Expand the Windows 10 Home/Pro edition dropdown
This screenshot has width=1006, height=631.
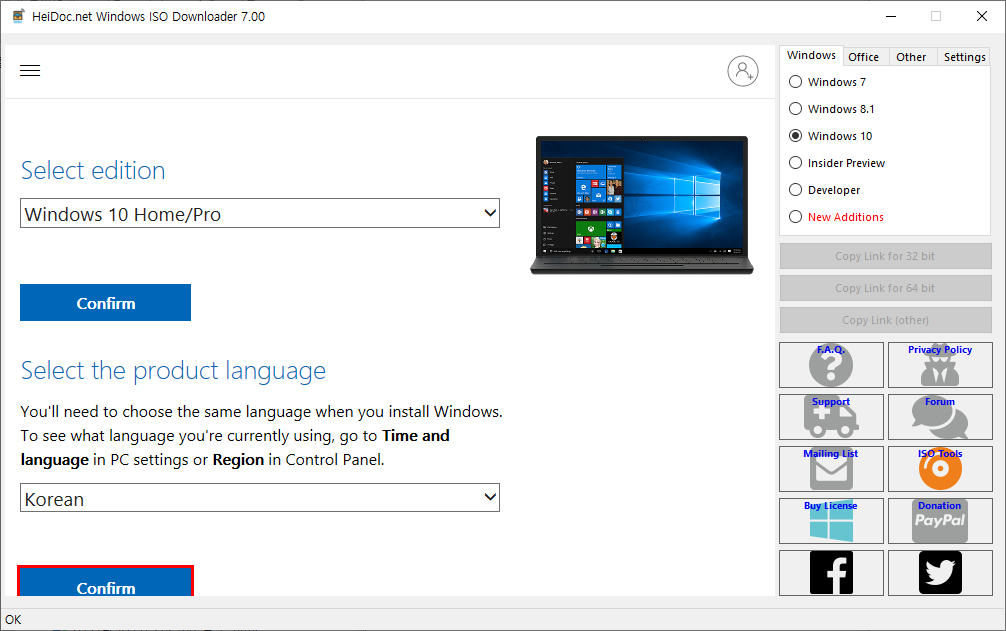[260, 214]
